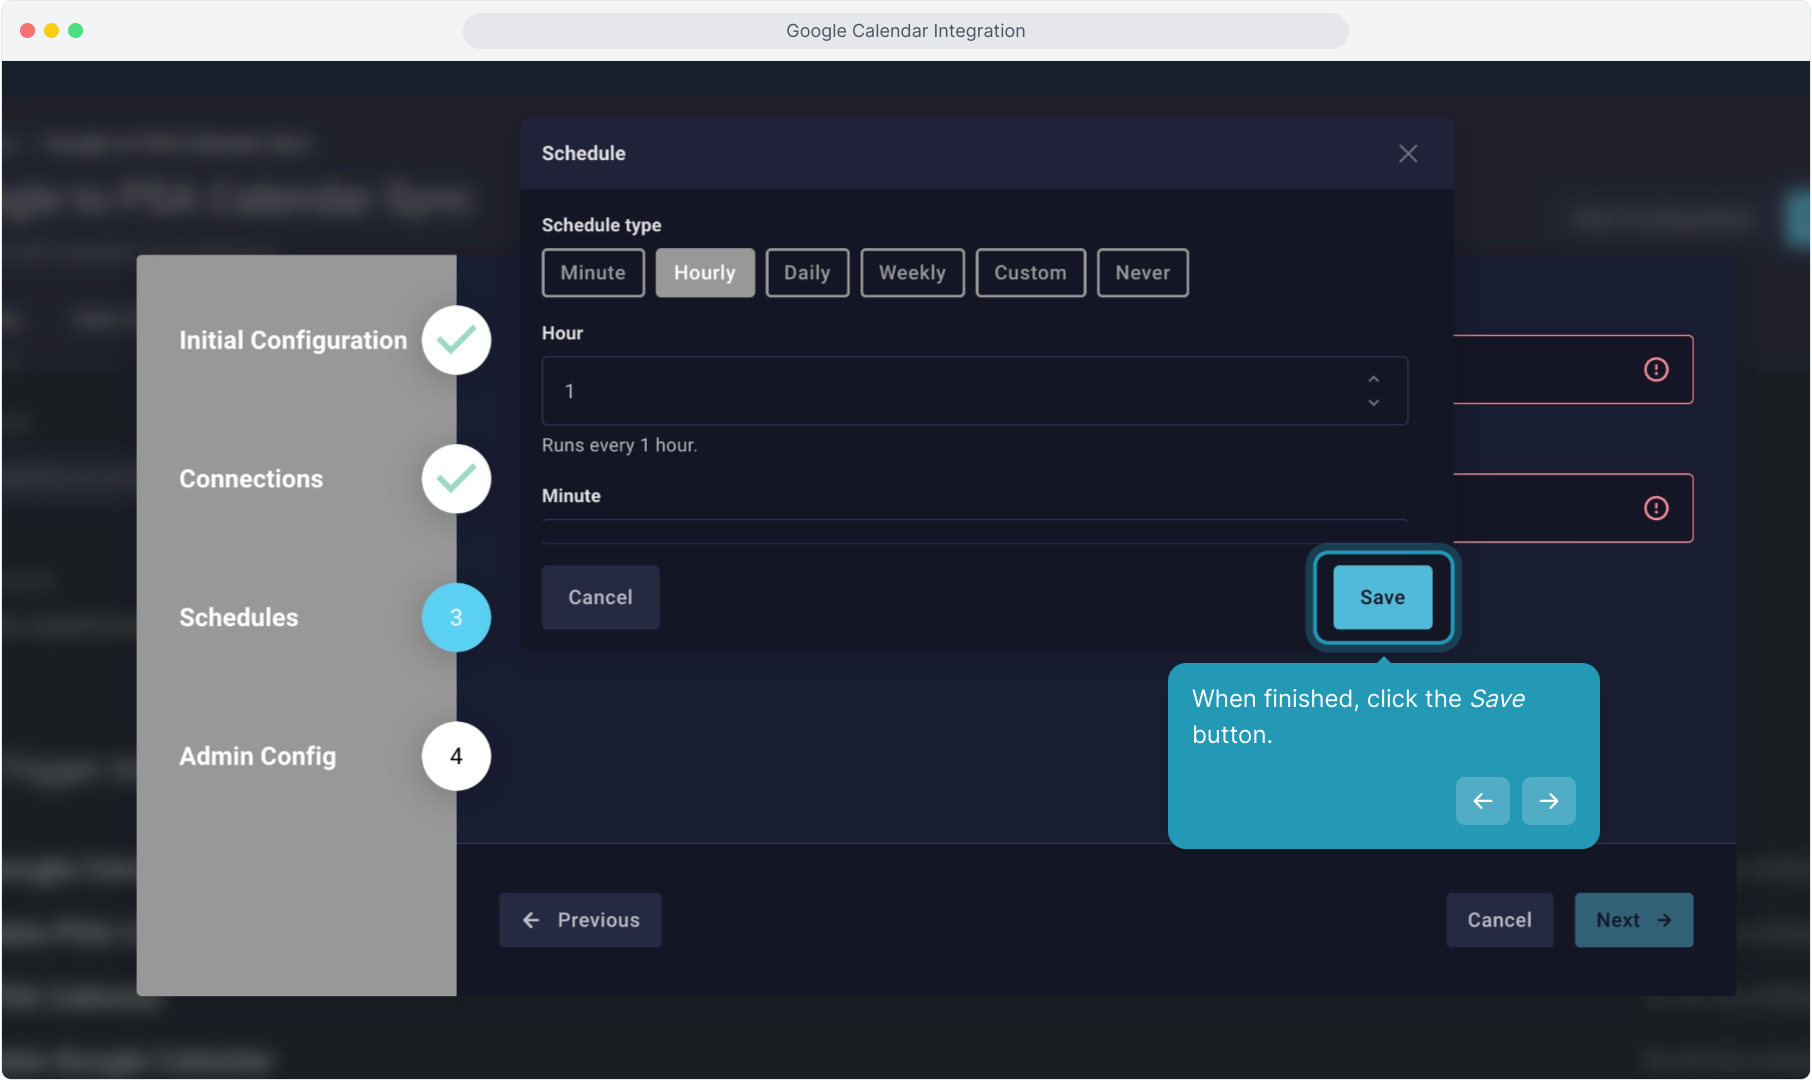Go to previous tooltip with left arrow
1812x1080 pixels.
tap(1482, 801)
